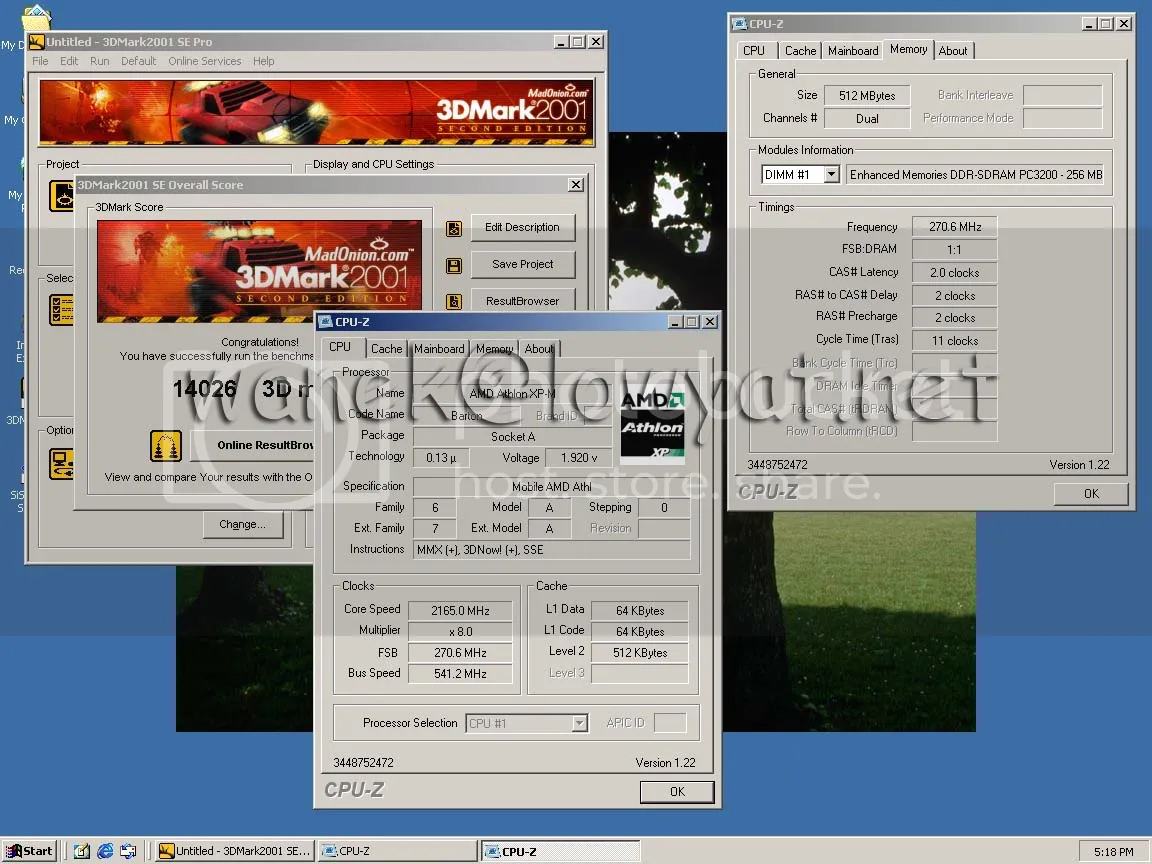Click the Options icon in 3DMark window

pyautogui.click(x=61, y=464)
